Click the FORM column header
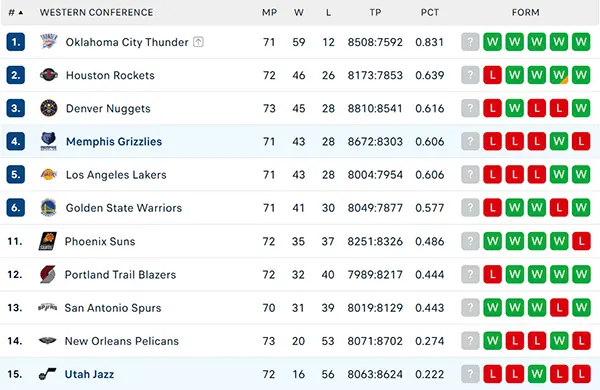This screenshot has width=600, height=390. coord(526,13)
